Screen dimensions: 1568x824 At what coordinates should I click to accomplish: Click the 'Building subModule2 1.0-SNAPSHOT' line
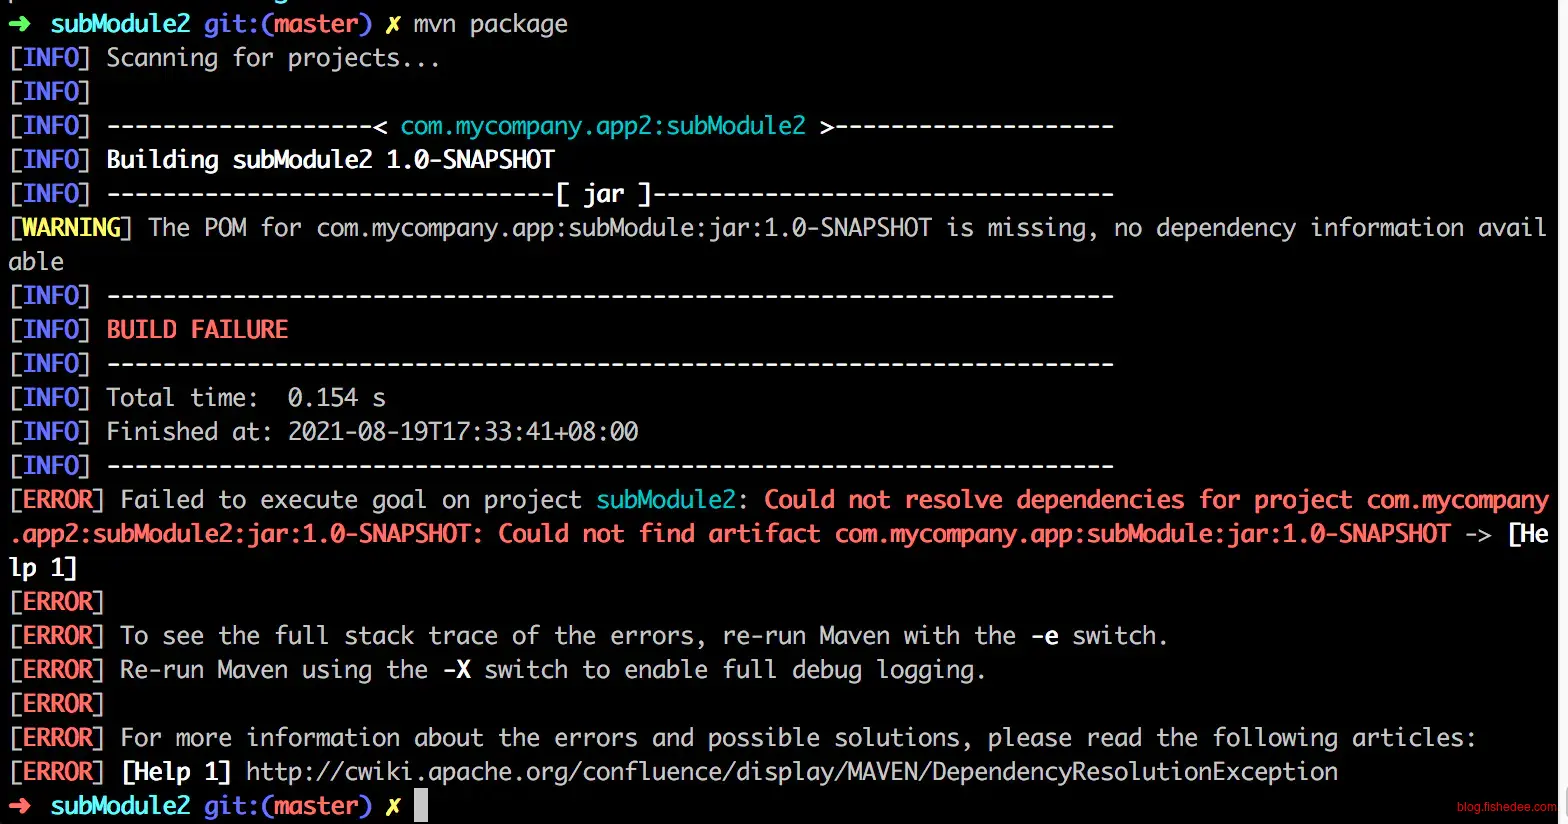(330, 160)
